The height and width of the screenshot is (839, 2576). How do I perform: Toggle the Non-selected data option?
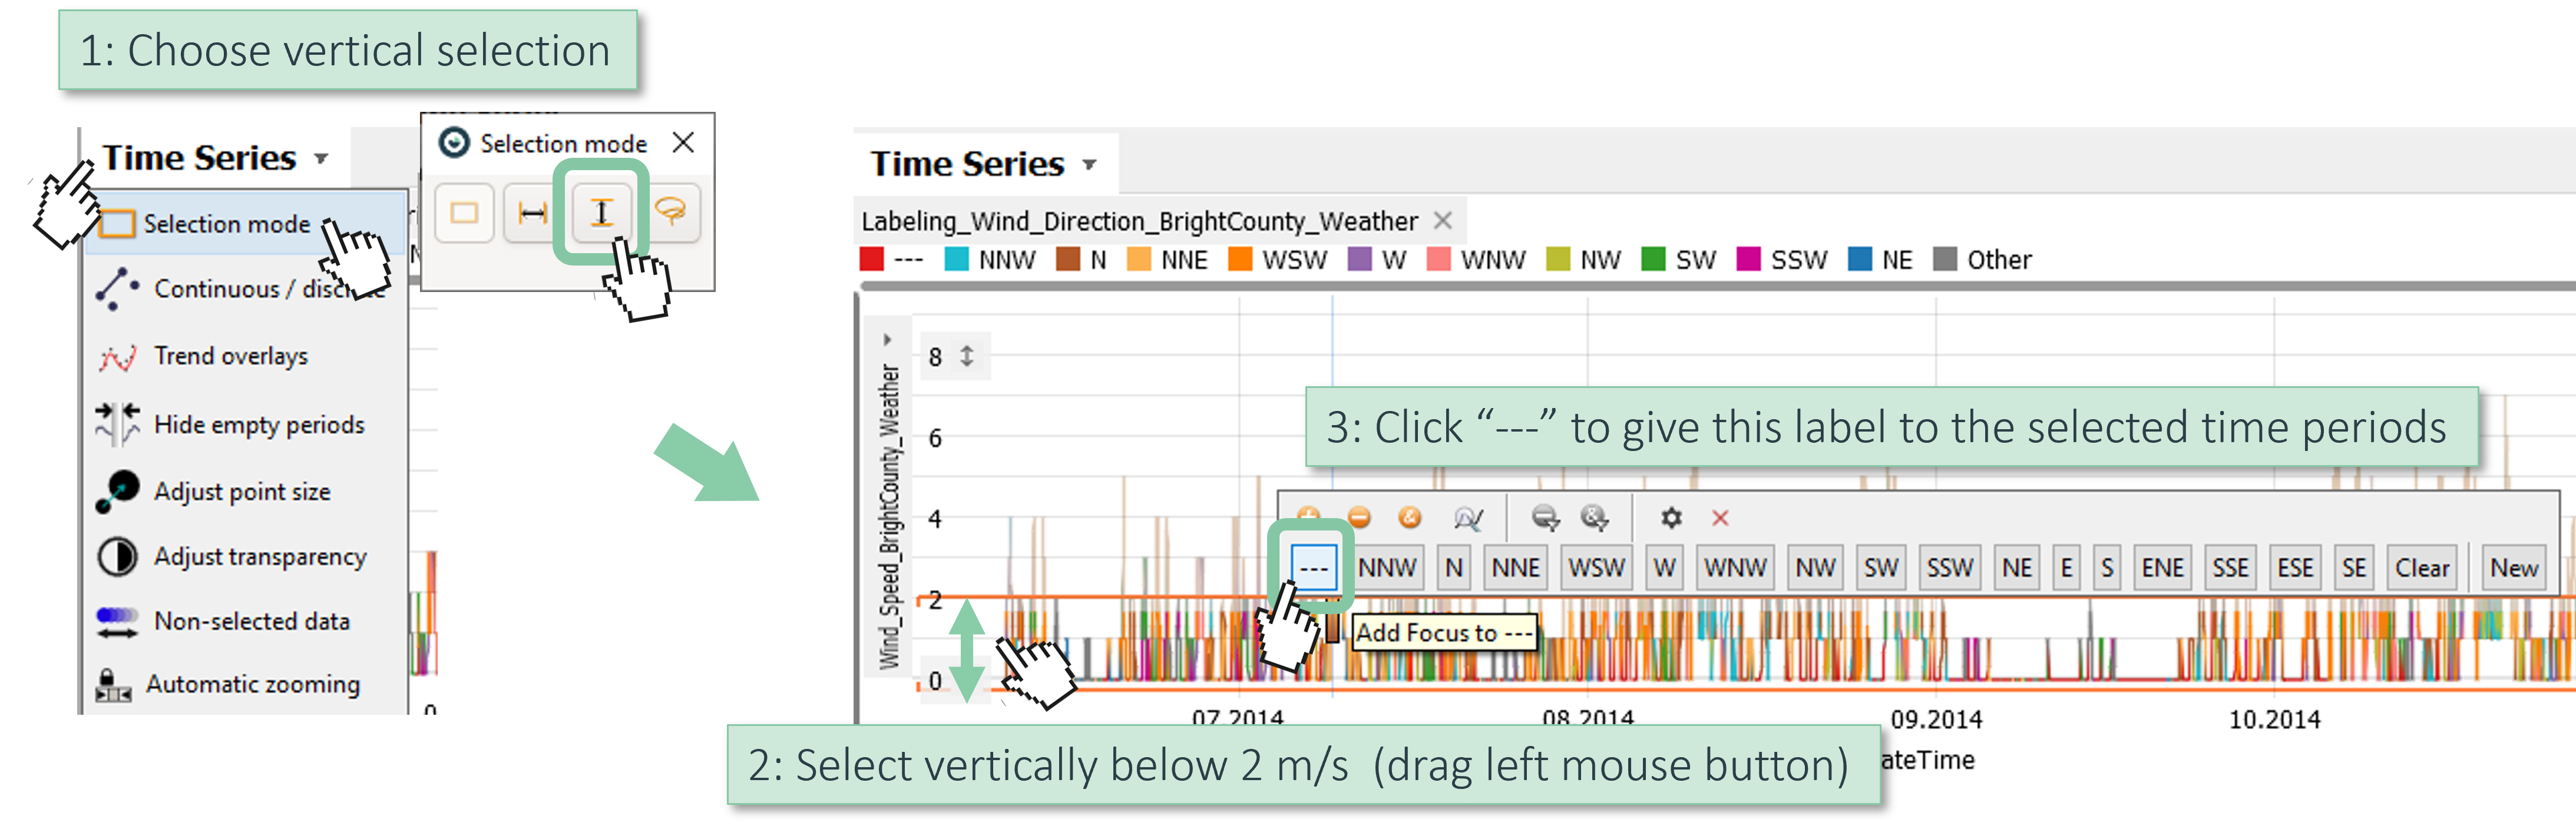(x=251, y=622)
